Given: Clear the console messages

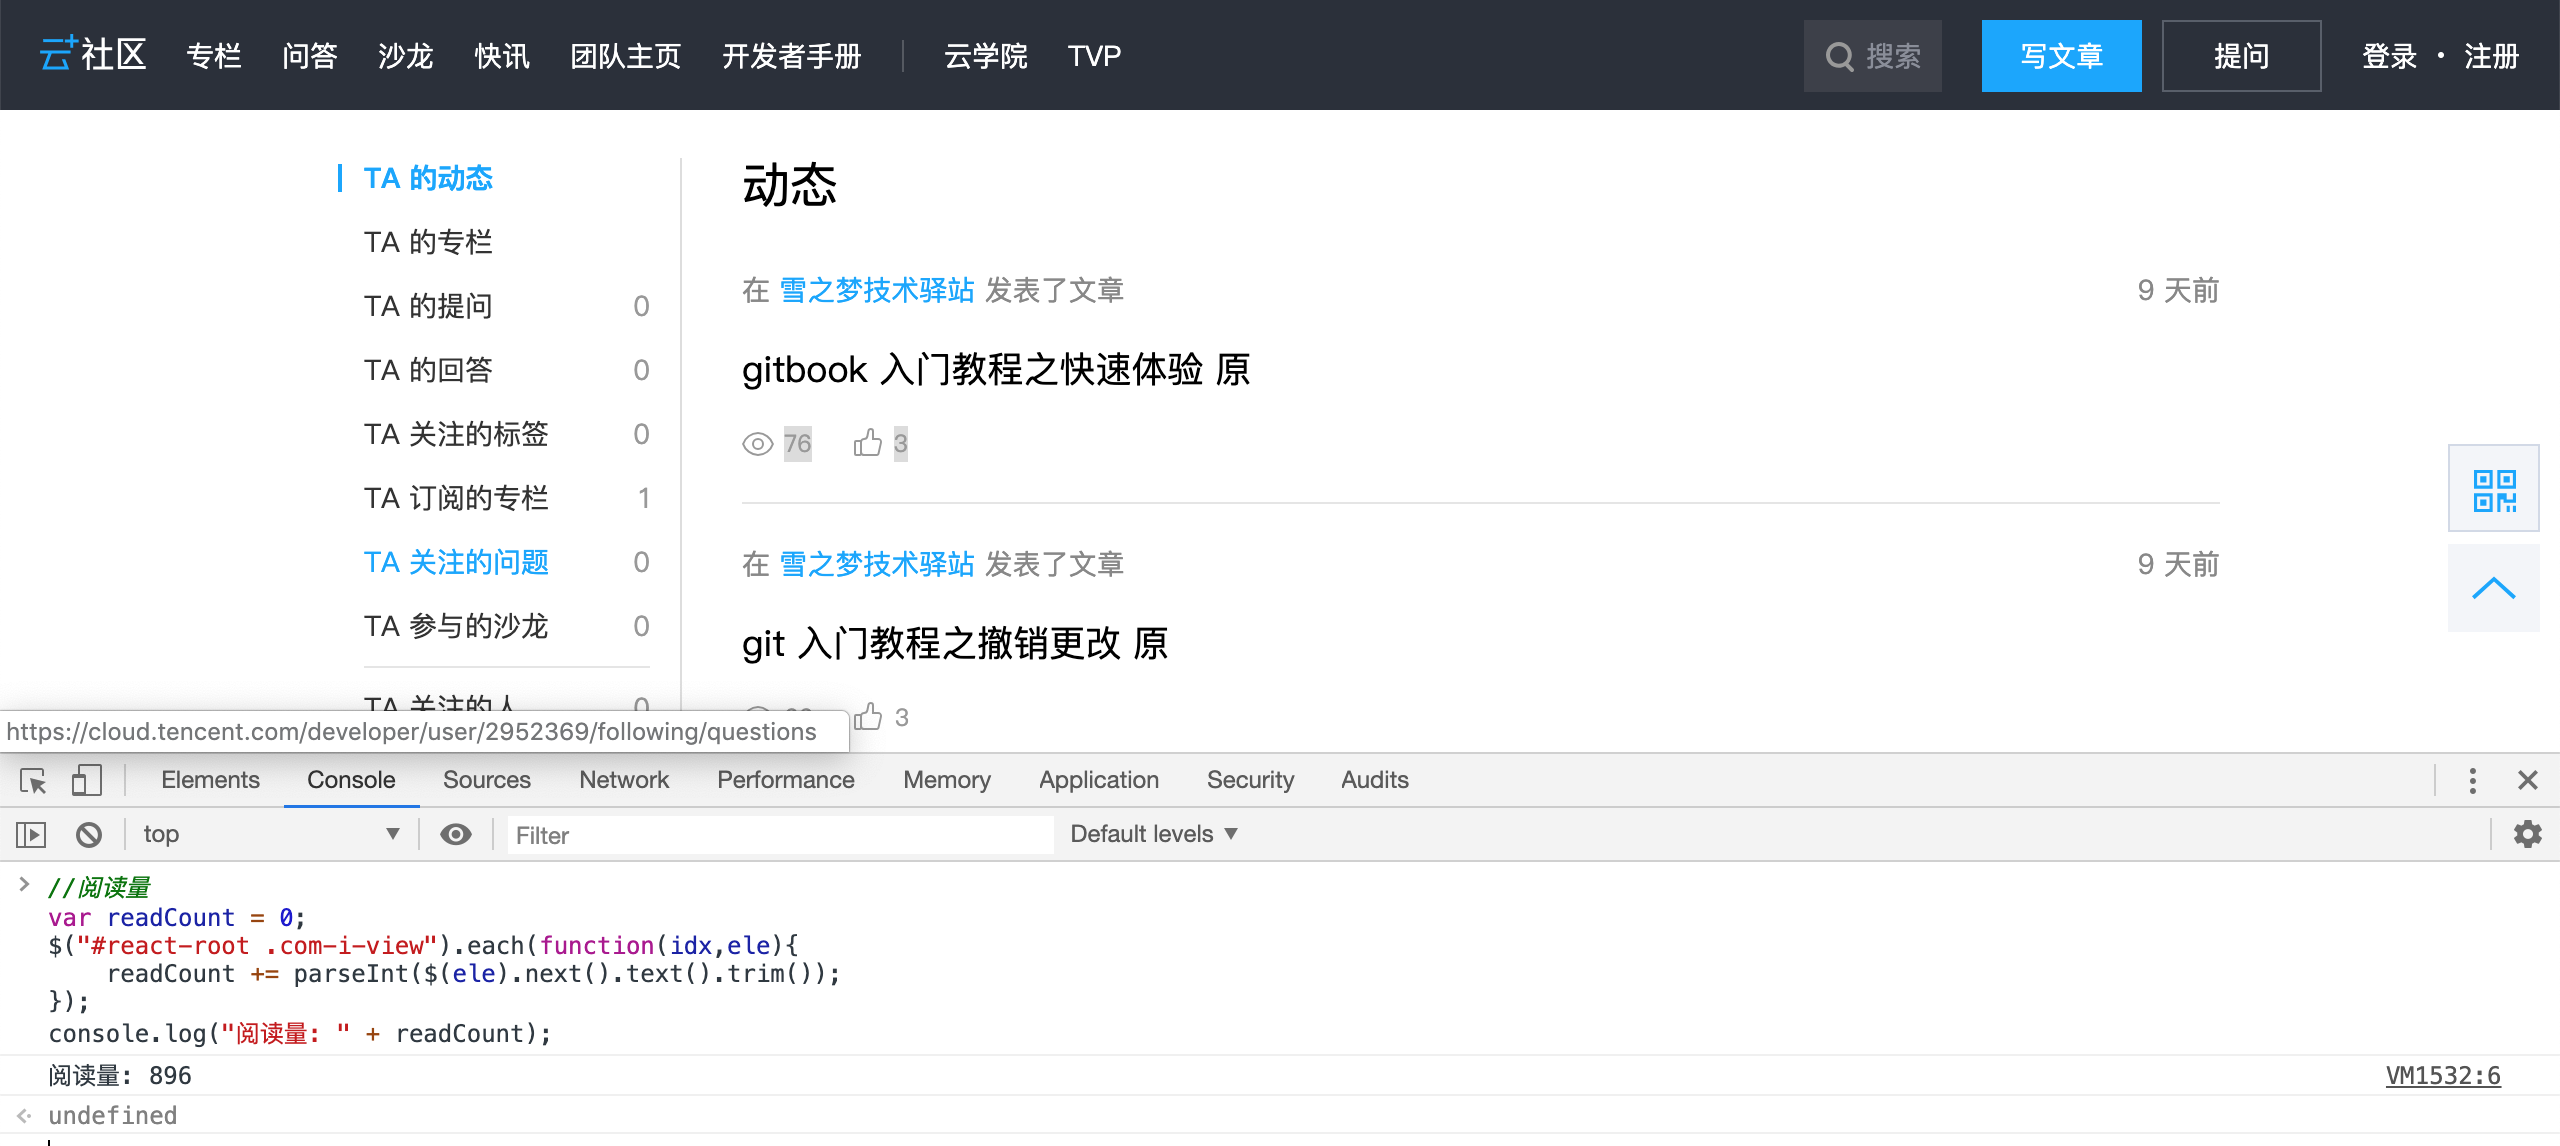Looking at the screenshot, I should pyautogui.click(x=89, y=833).
